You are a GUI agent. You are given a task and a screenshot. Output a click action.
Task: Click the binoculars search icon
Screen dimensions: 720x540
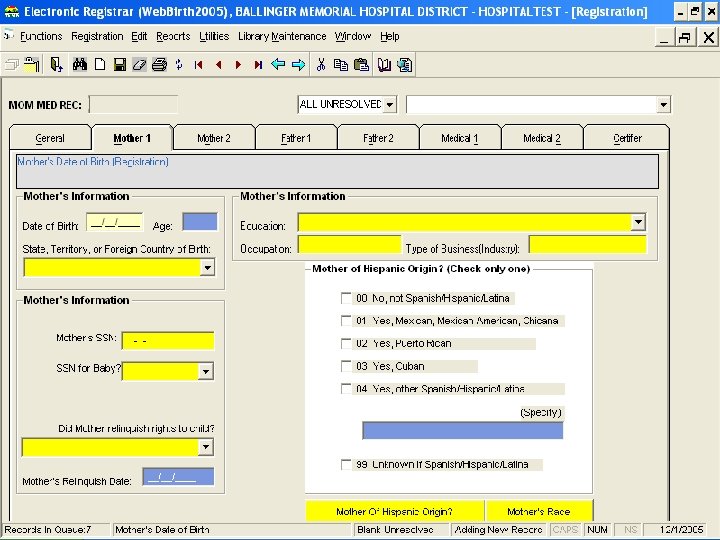click(x=79, y=65)
